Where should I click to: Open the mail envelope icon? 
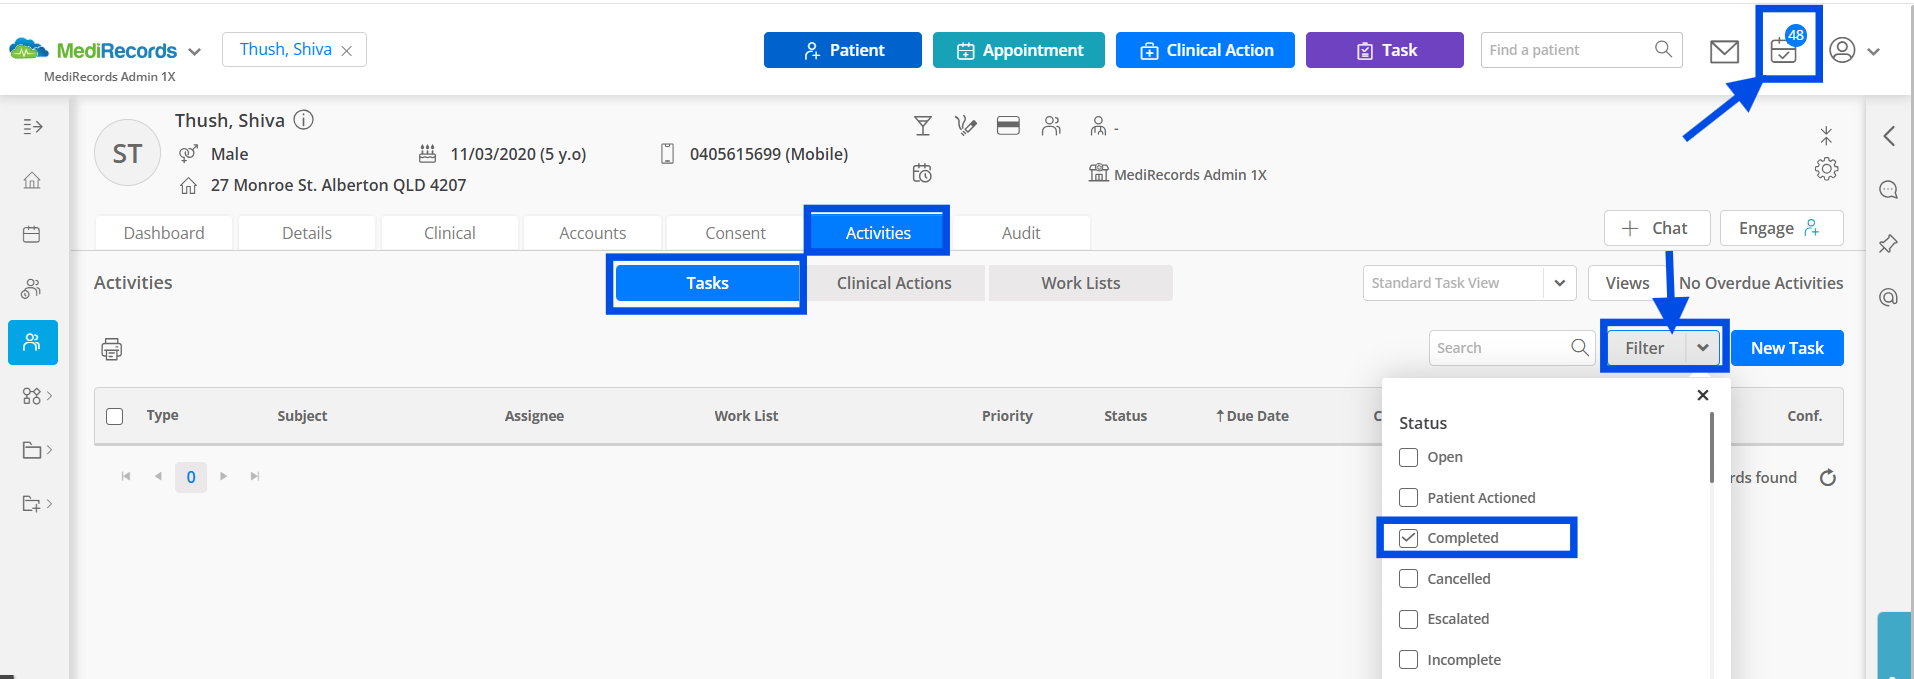(1724, 51)
